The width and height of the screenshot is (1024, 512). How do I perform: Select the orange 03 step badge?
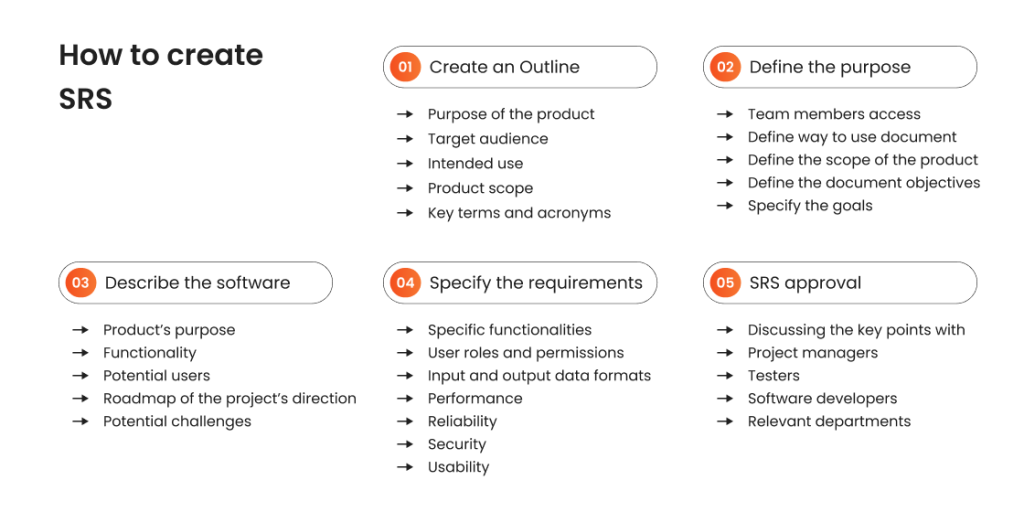click(81, 283)
